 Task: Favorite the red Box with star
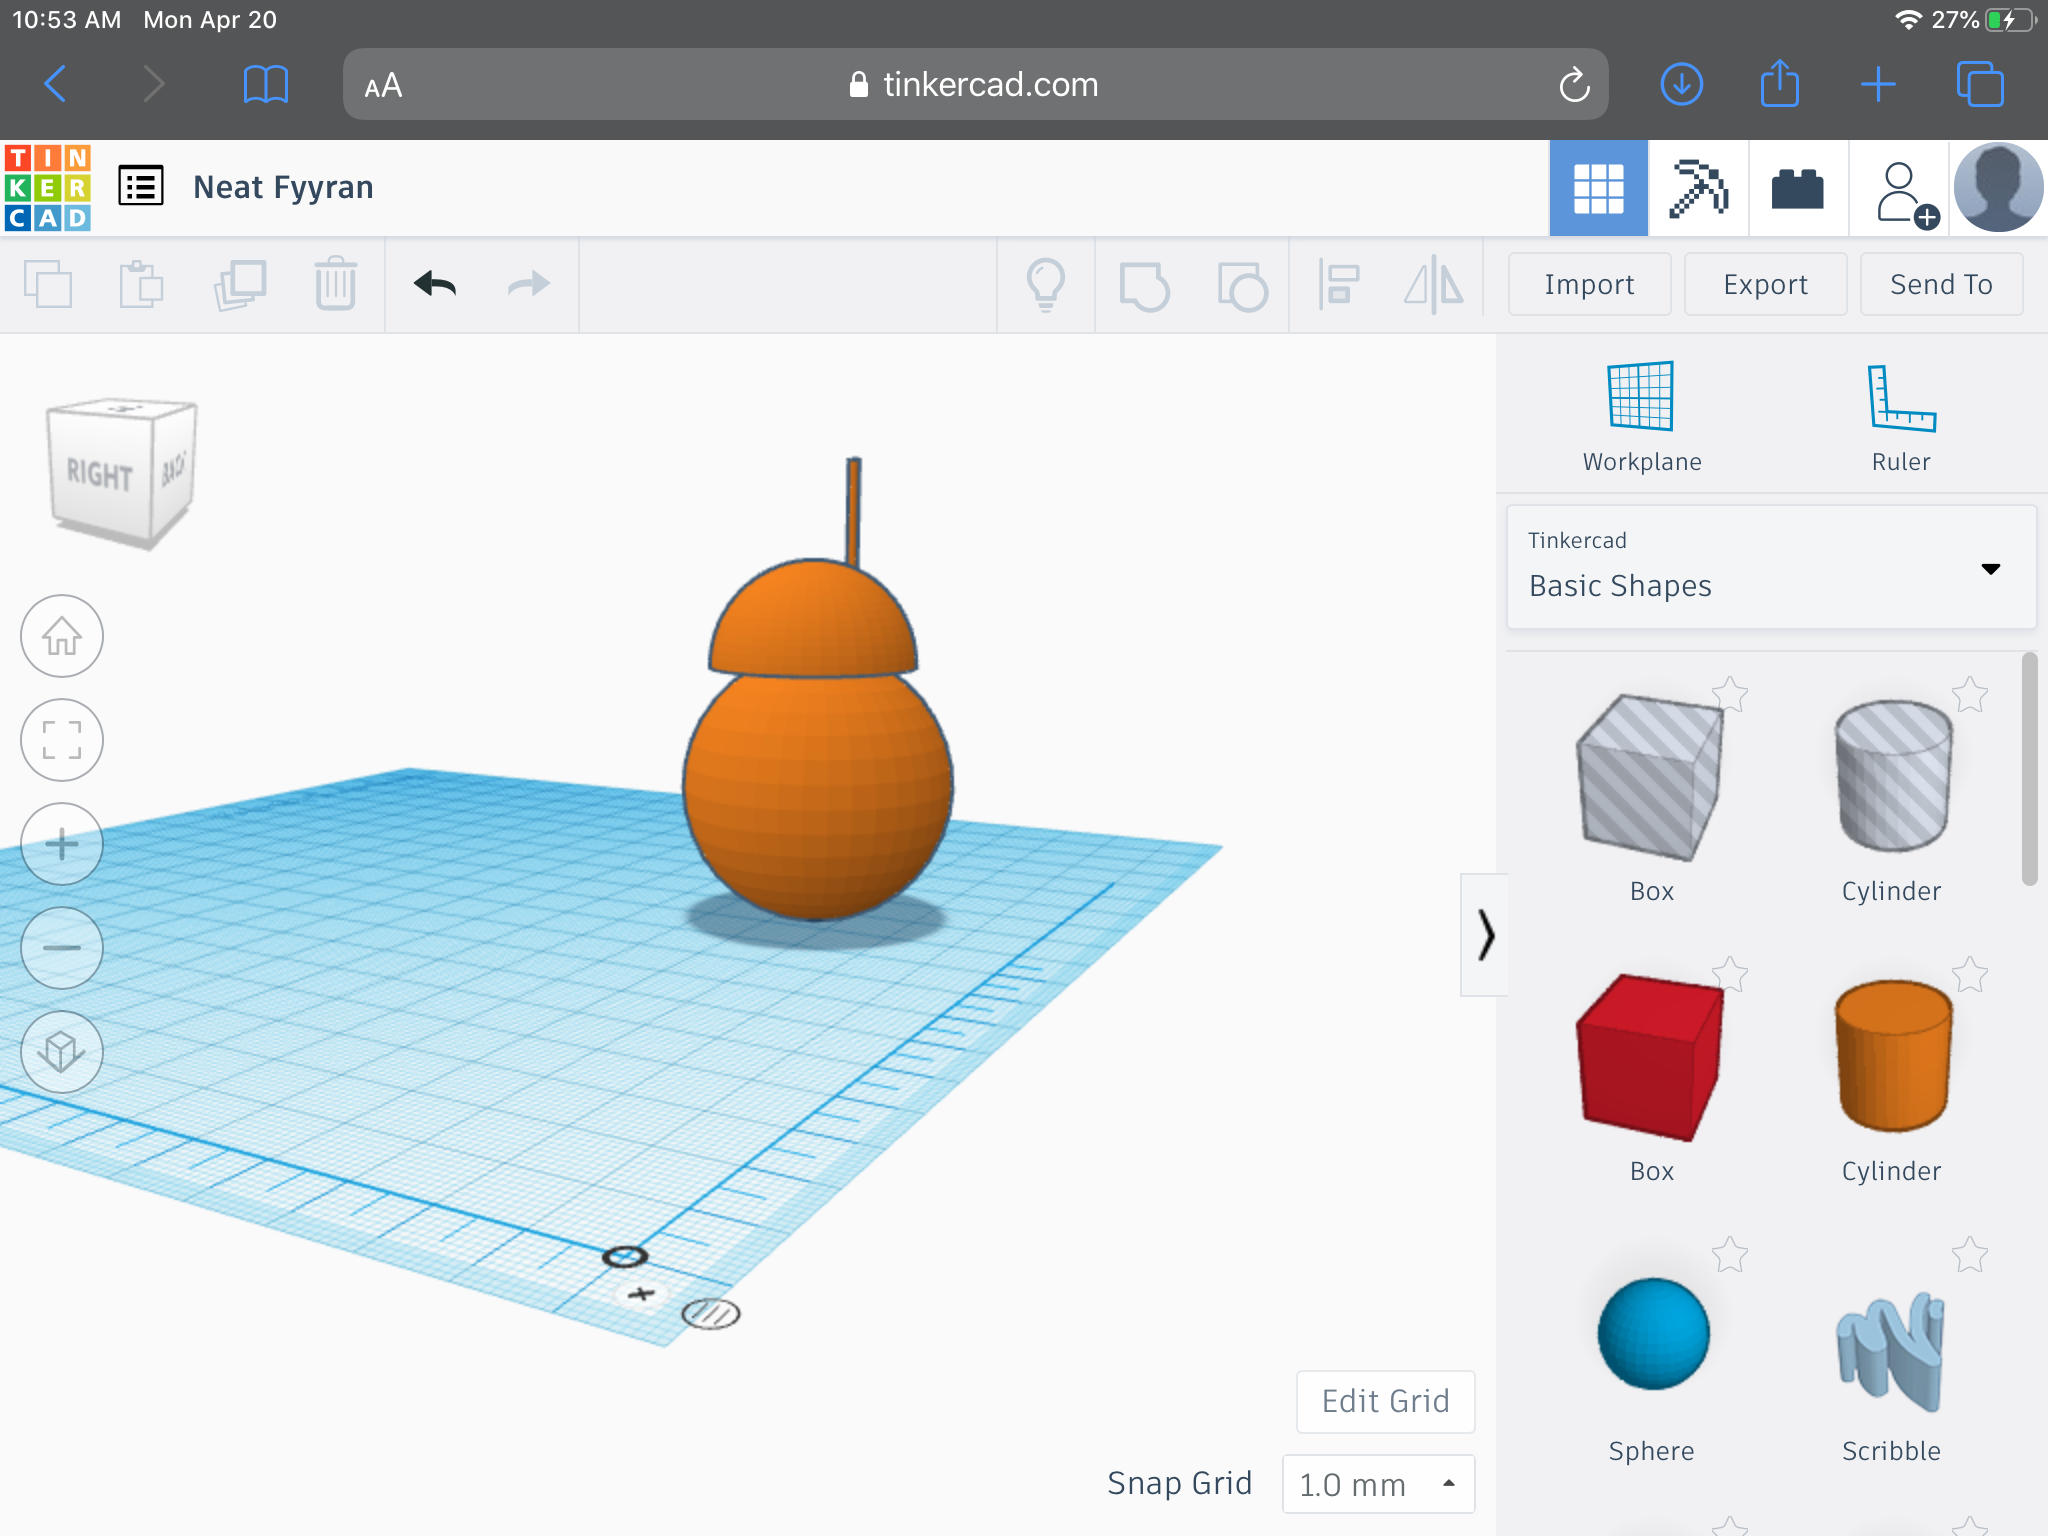pos(1730,974)
